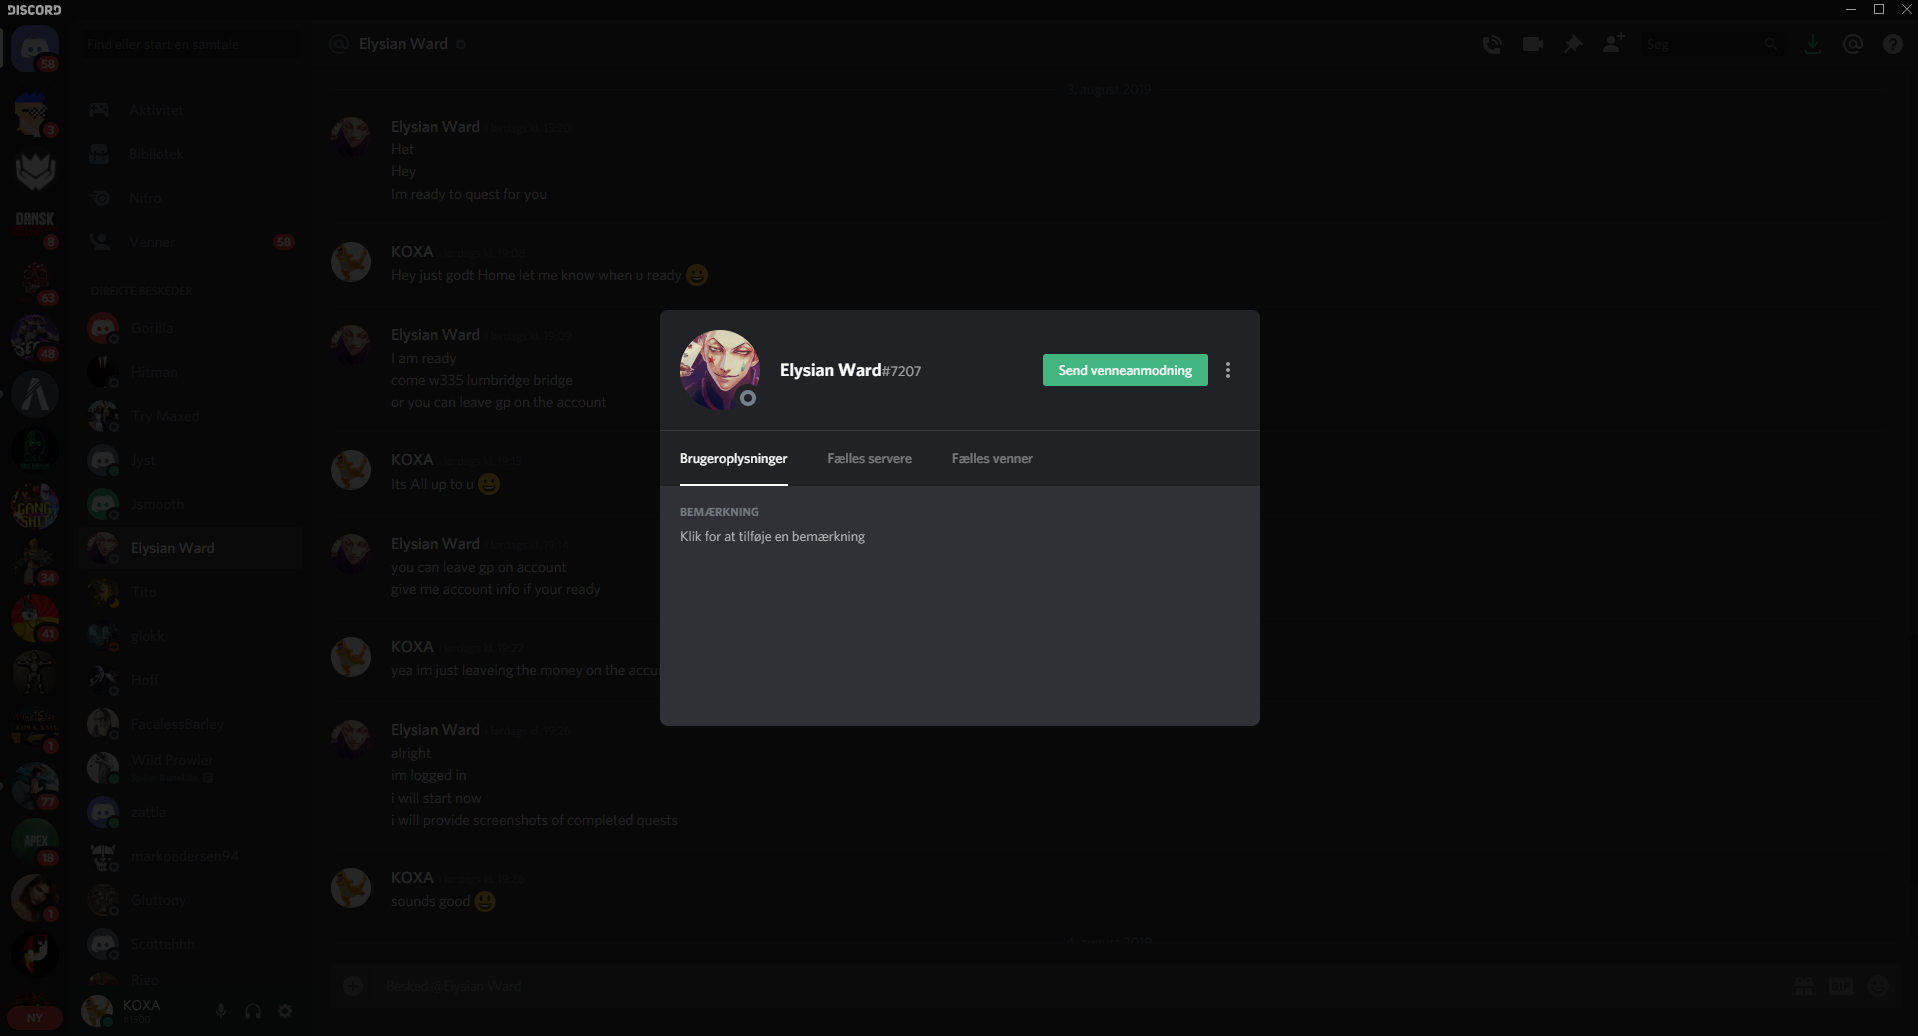The width and height of the screenshot is (1918, 1036).
Task: Open user settings with the gear icon
Action: 285,1011
